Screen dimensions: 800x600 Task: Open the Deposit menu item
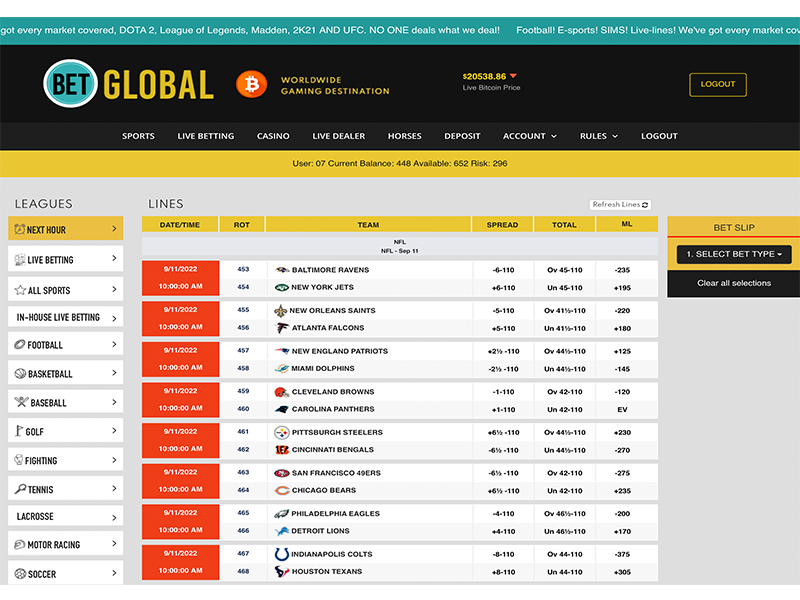462,136
